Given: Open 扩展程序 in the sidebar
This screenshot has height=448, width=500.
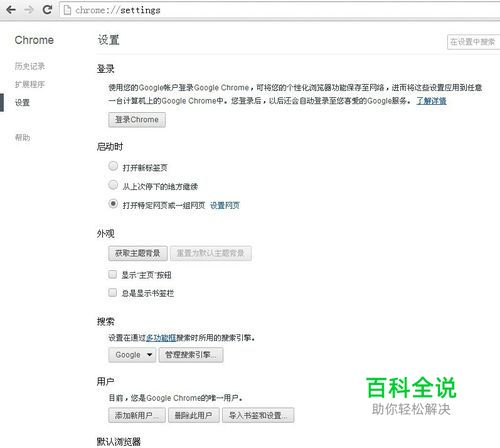Looking at the screenshot, I should click(30, 84).
